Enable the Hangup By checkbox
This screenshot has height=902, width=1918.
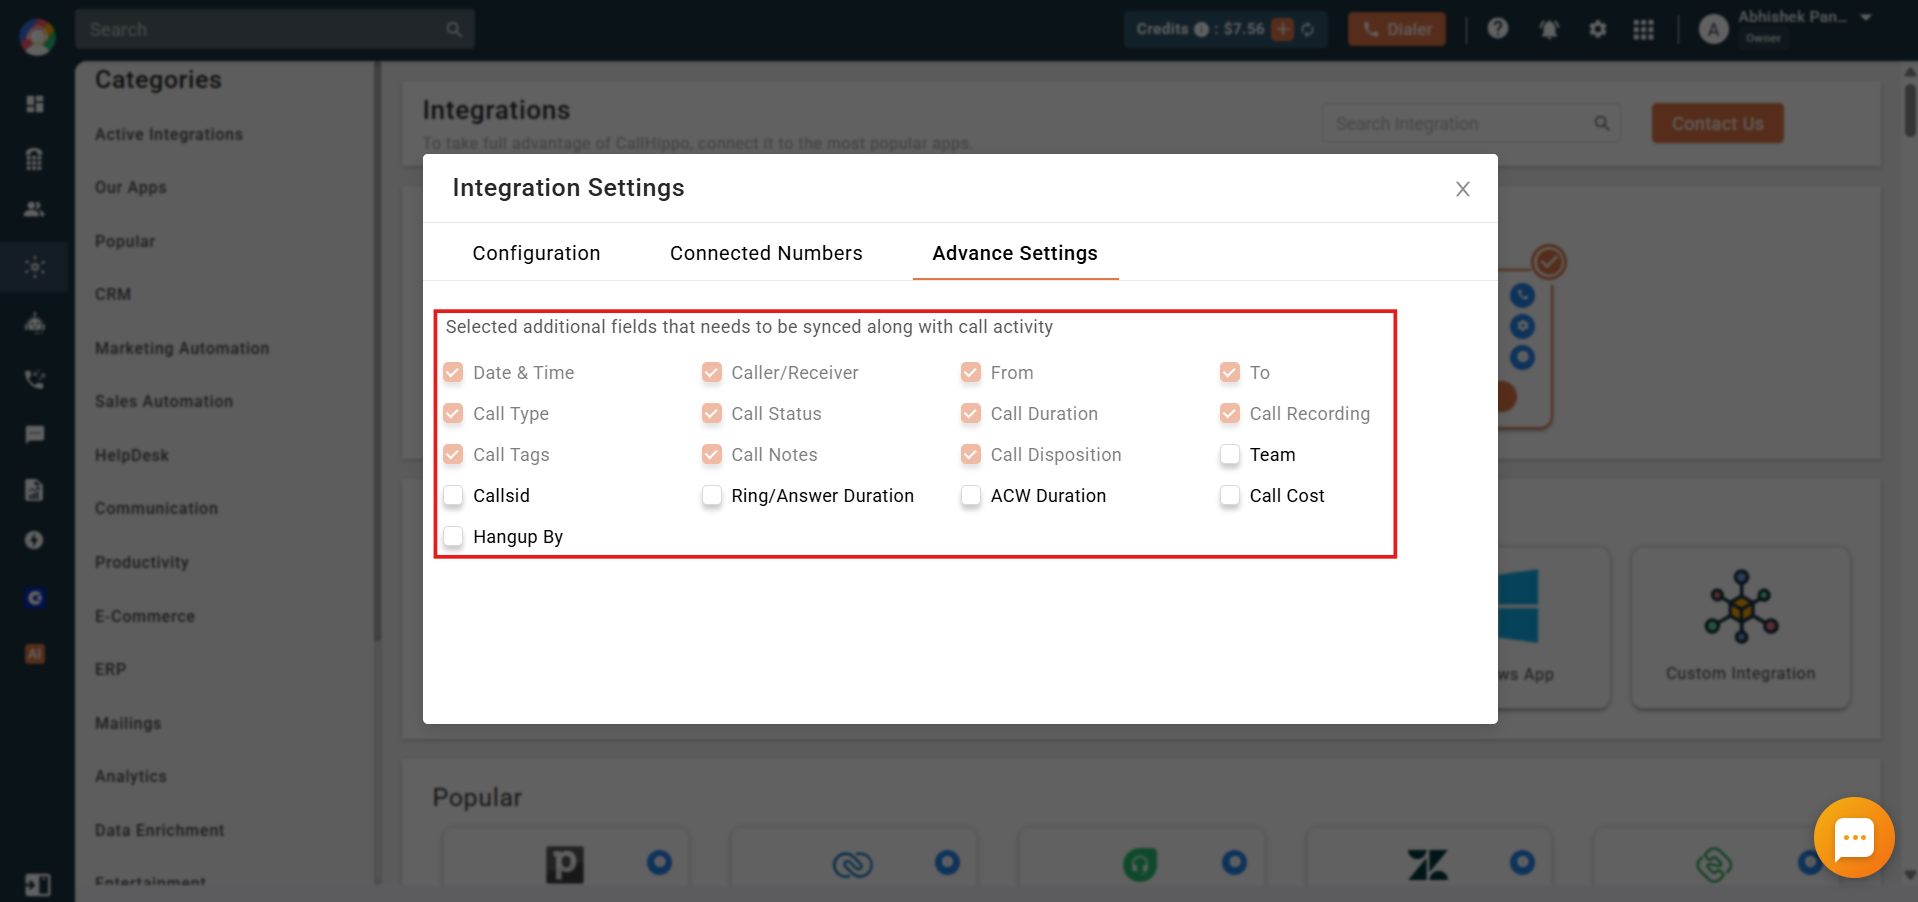(x=453, y=537)
